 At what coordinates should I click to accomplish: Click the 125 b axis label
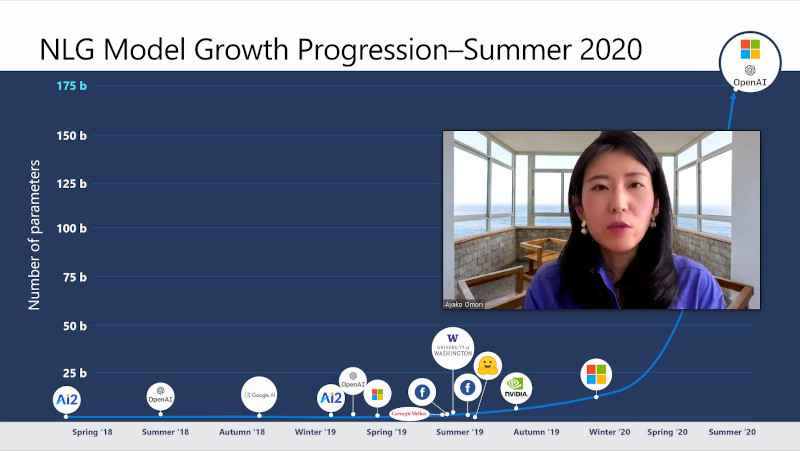point(71,184)
